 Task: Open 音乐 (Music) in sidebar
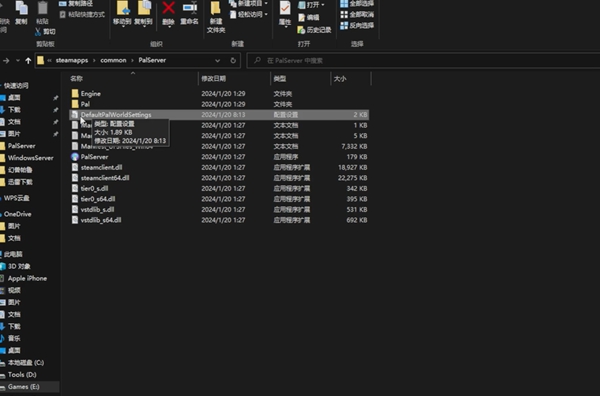coord(14,338)
